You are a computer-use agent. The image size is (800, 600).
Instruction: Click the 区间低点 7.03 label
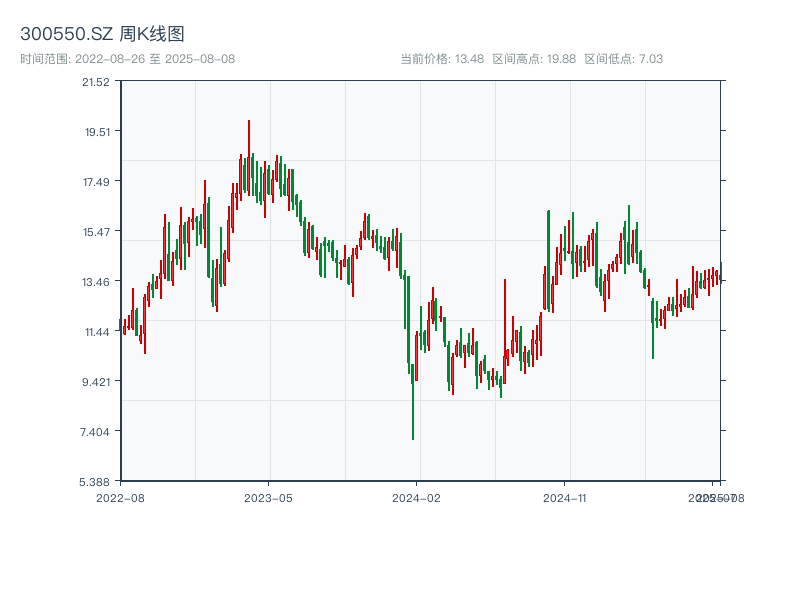(624, 59)
